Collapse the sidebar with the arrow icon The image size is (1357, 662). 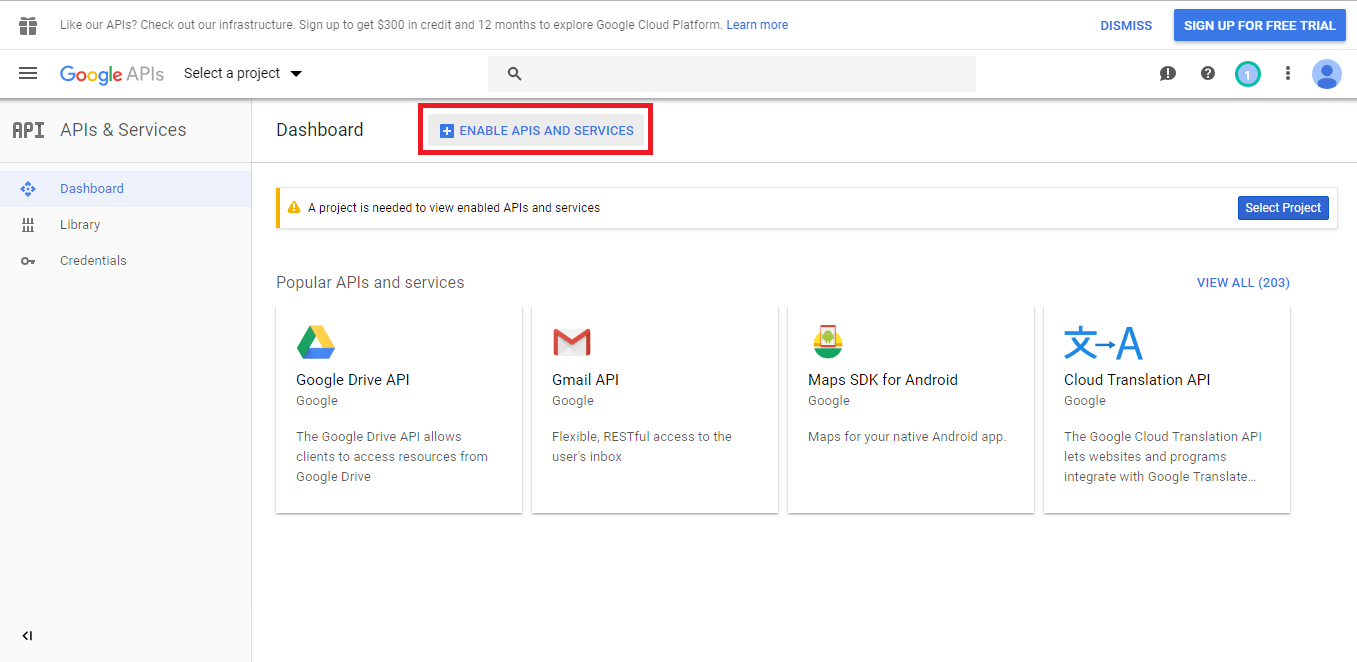point(27,636)
